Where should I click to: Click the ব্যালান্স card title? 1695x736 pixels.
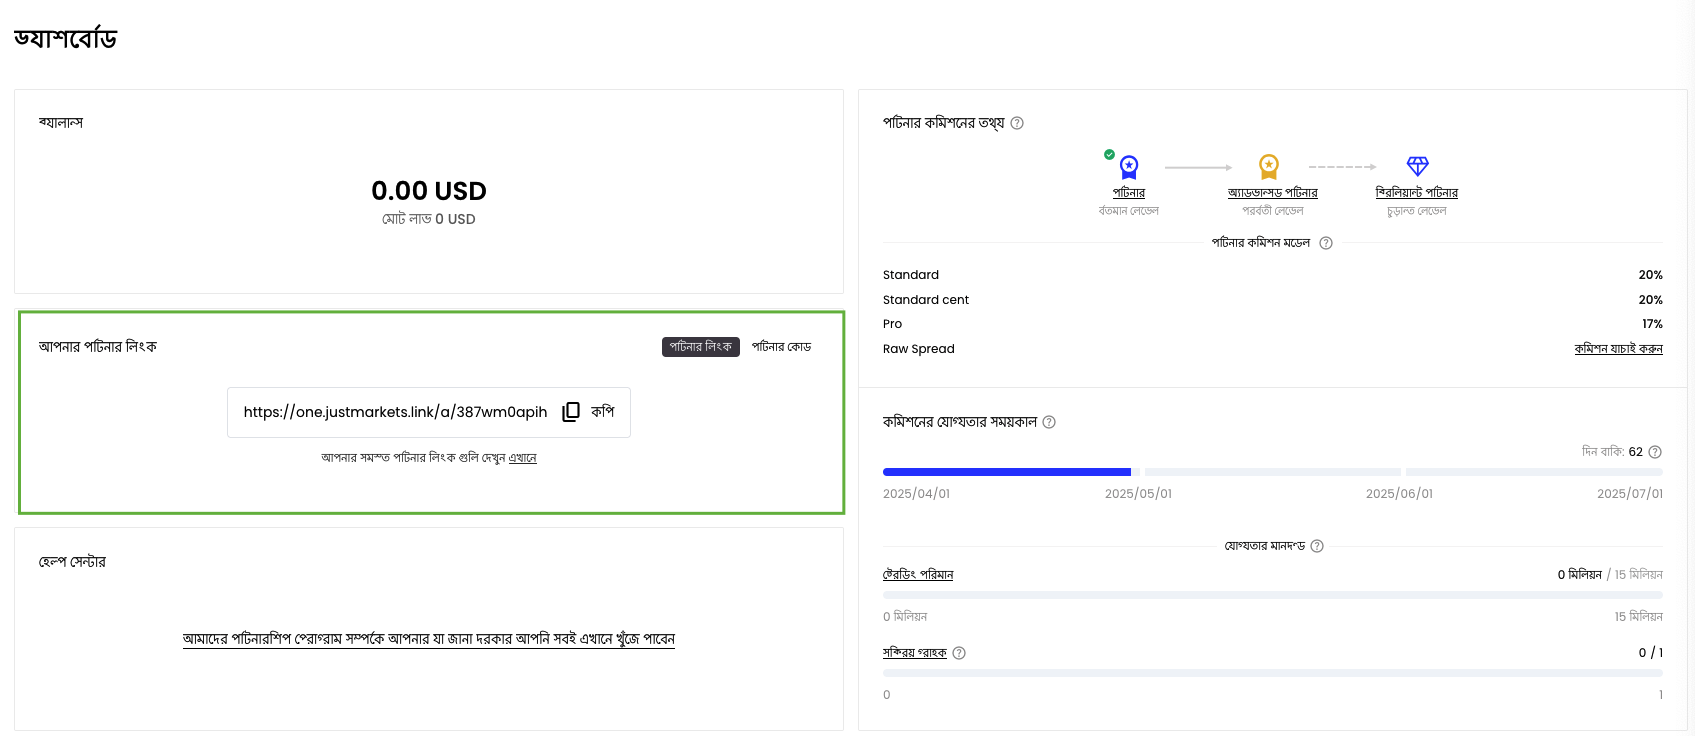[61, 123]
